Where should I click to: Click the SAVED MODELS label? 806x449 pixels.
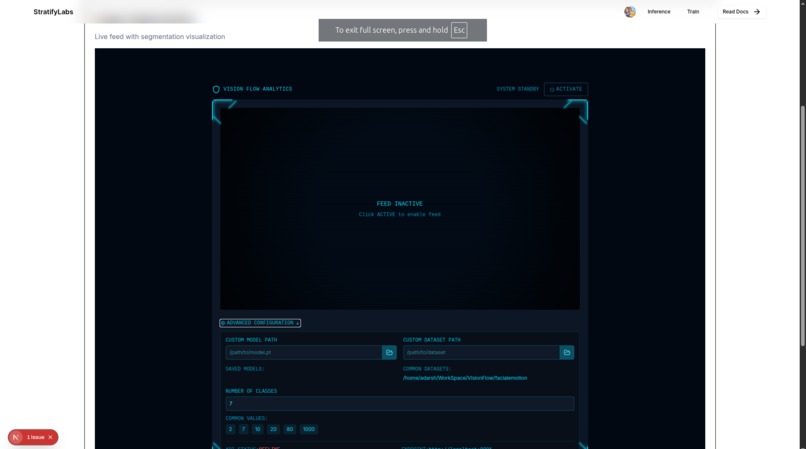coord(245,369)
